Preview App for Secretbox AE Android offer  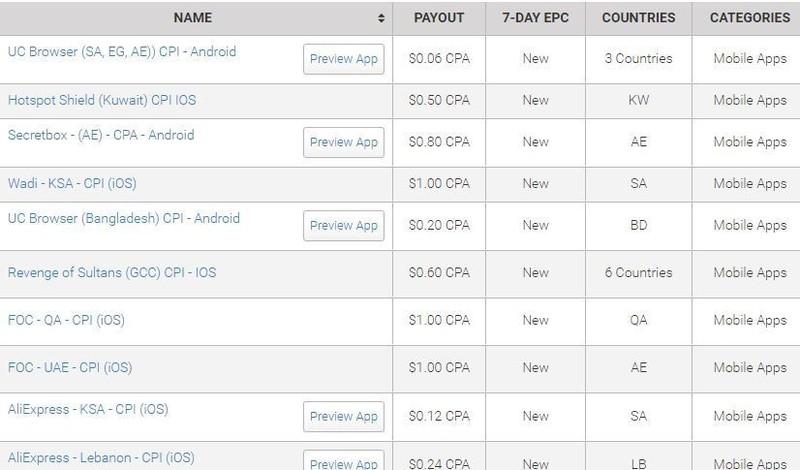344,142
